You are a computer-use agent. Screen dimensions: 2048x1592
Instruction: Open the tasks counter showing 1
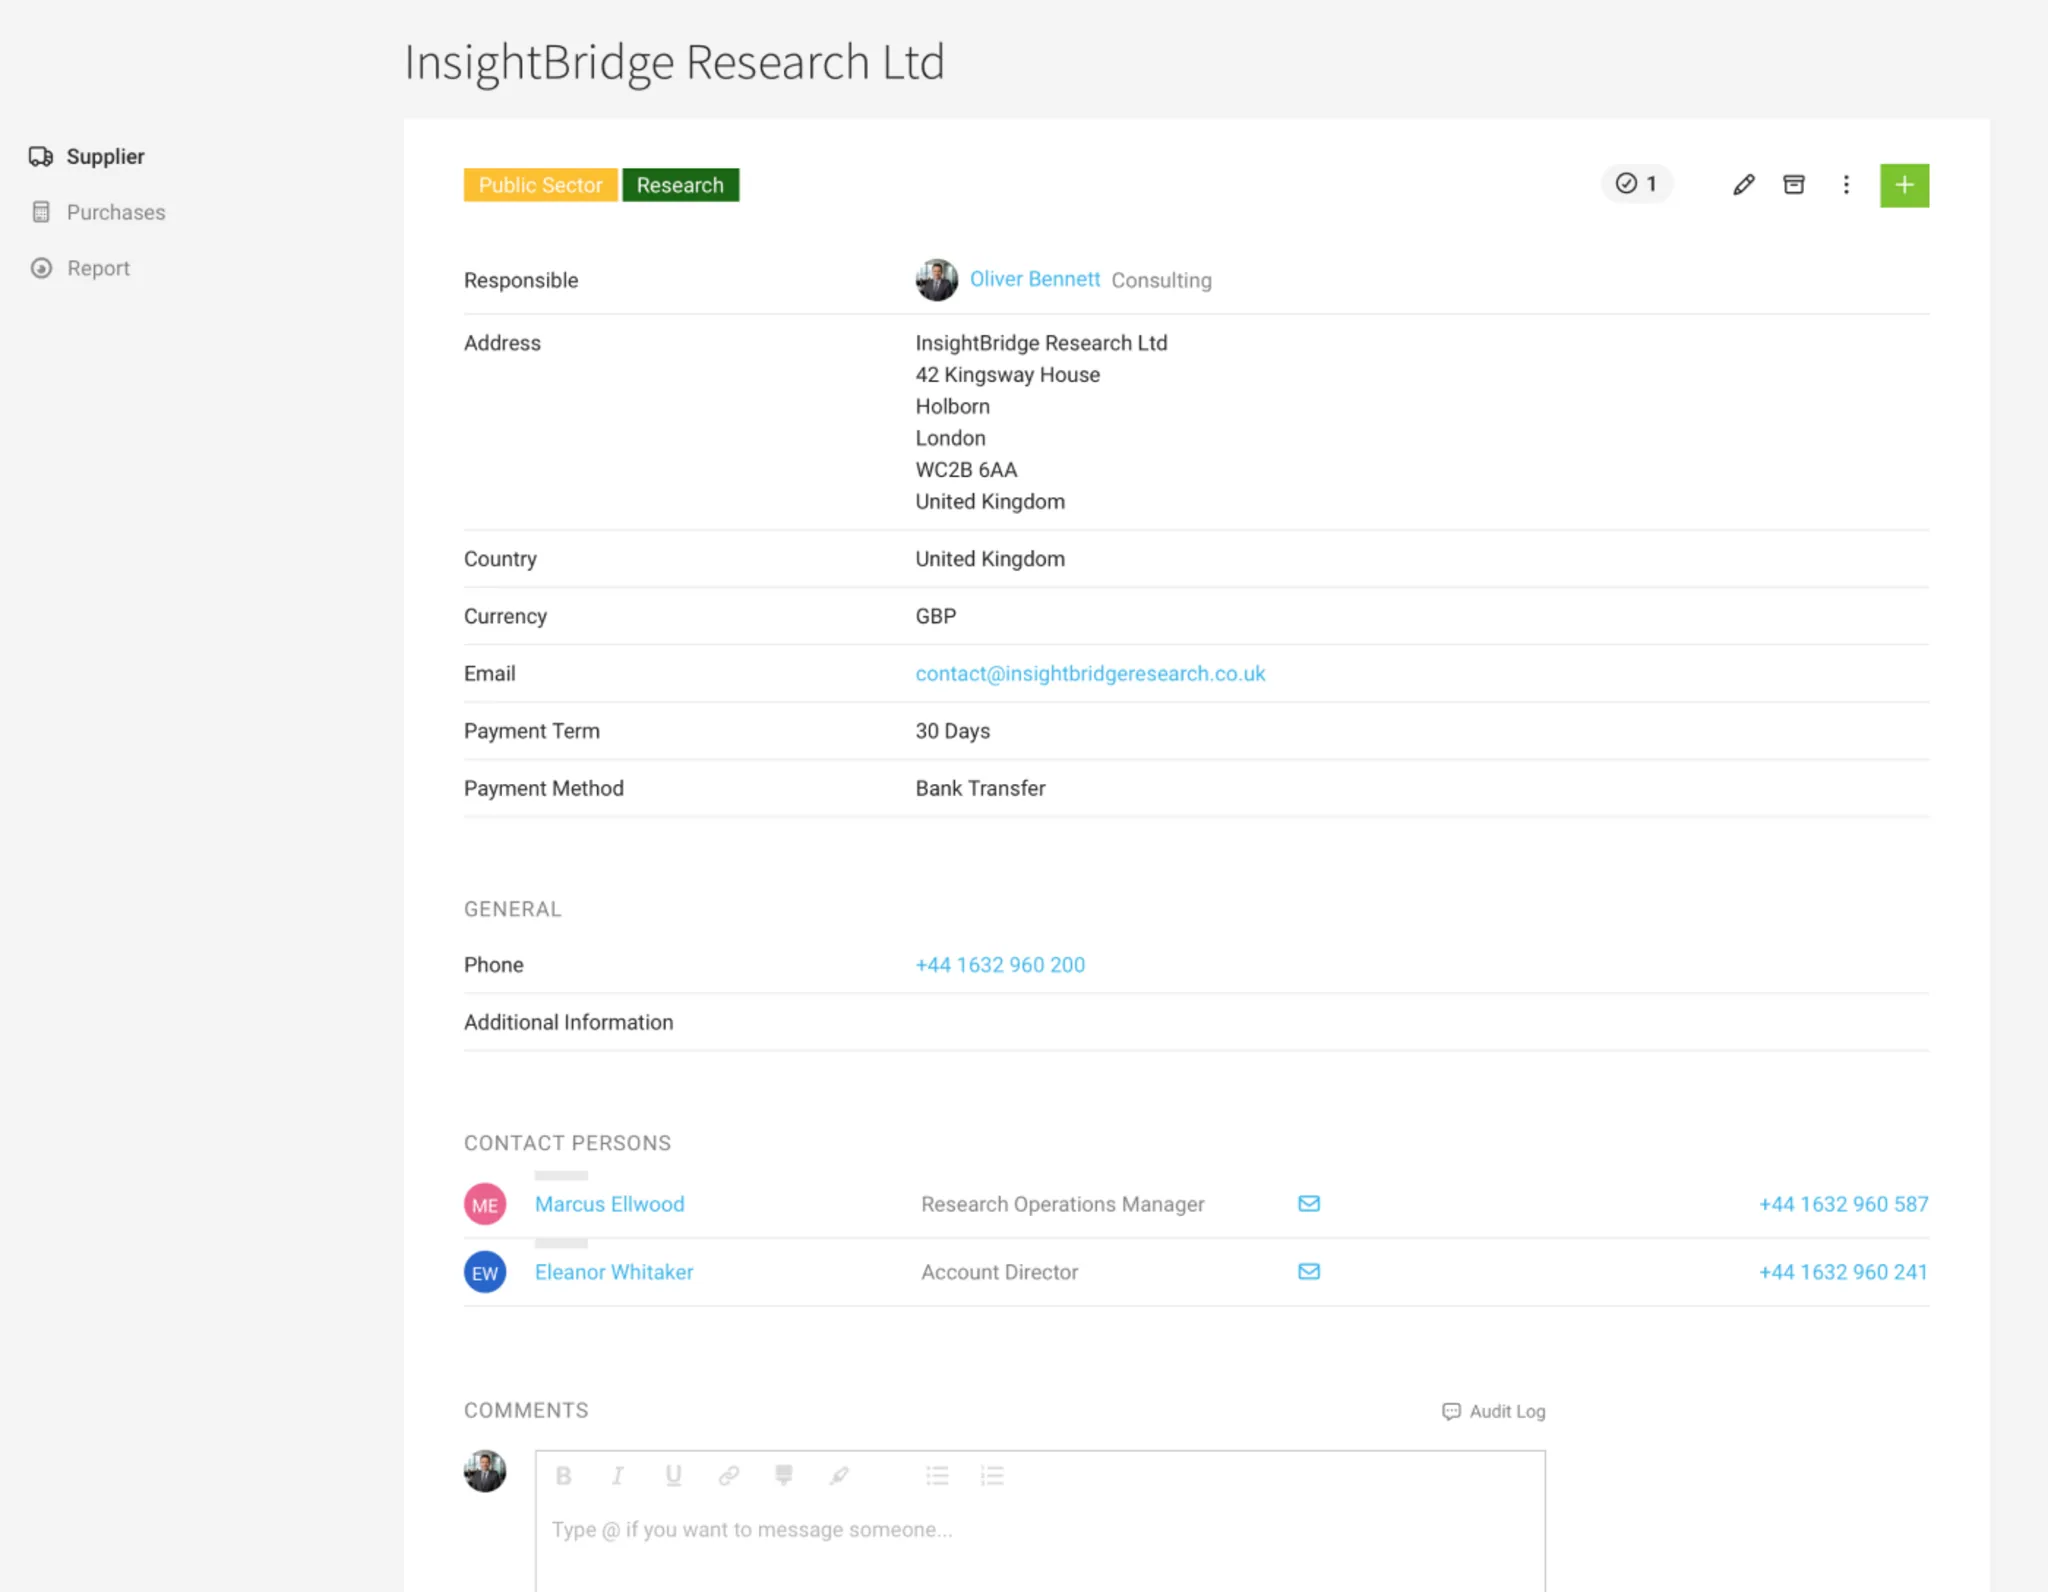click(x=1637, y=184)
